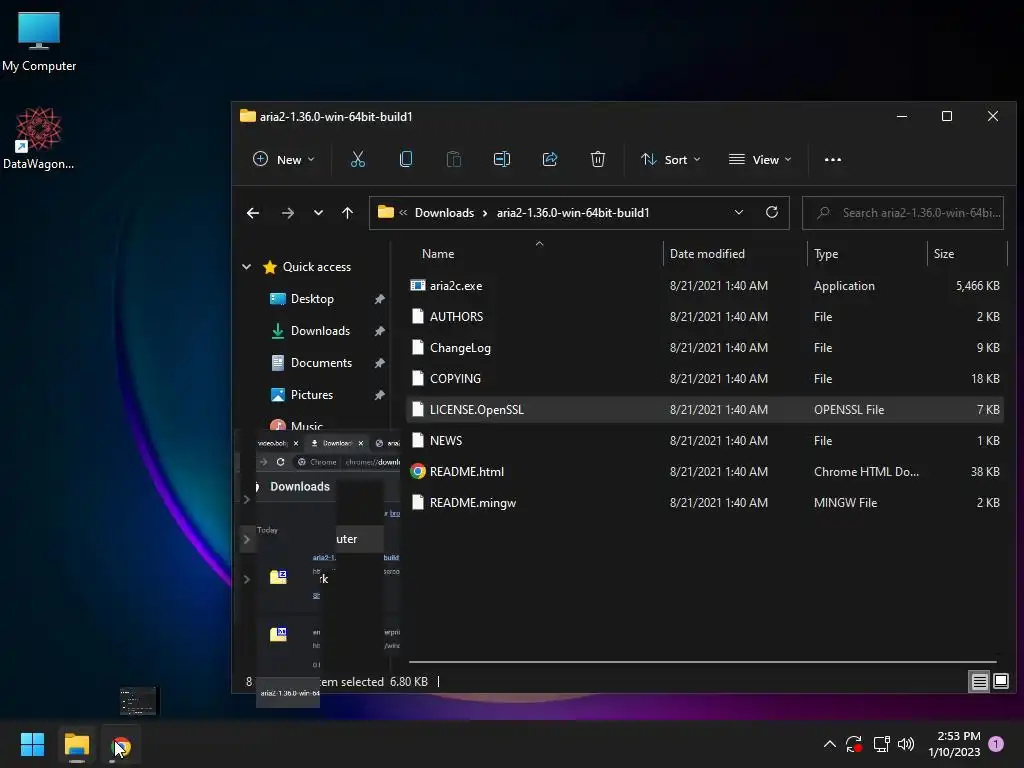
Task: Open the View dropdown menu
Action: pyautogui.click(x=760, y=159)
